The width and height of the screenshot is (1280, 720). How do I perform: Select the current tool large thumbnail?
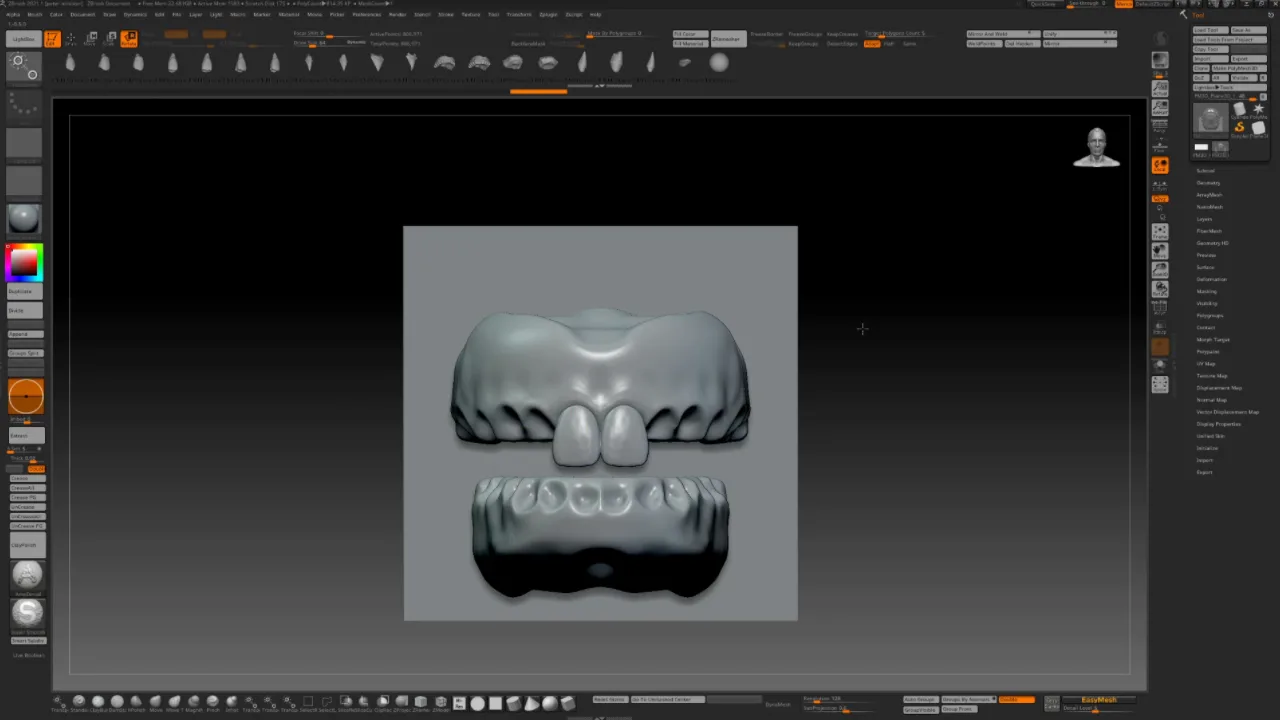pyautogui.click(x=1210, y=121)
